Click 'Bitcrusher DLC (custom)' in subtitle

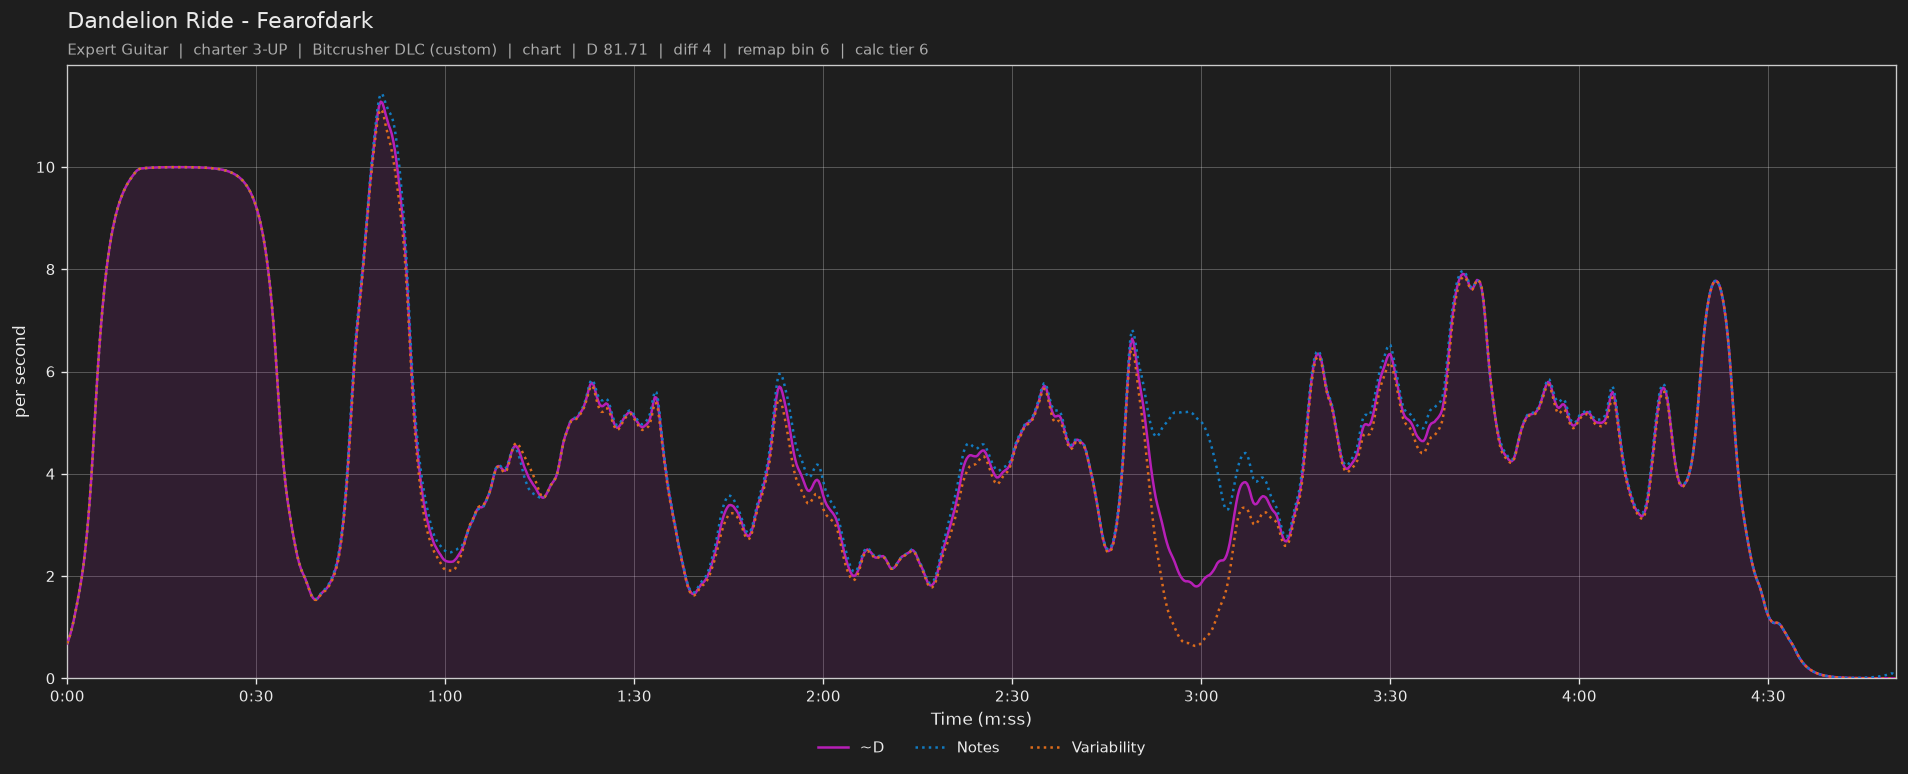pos(404,49)
